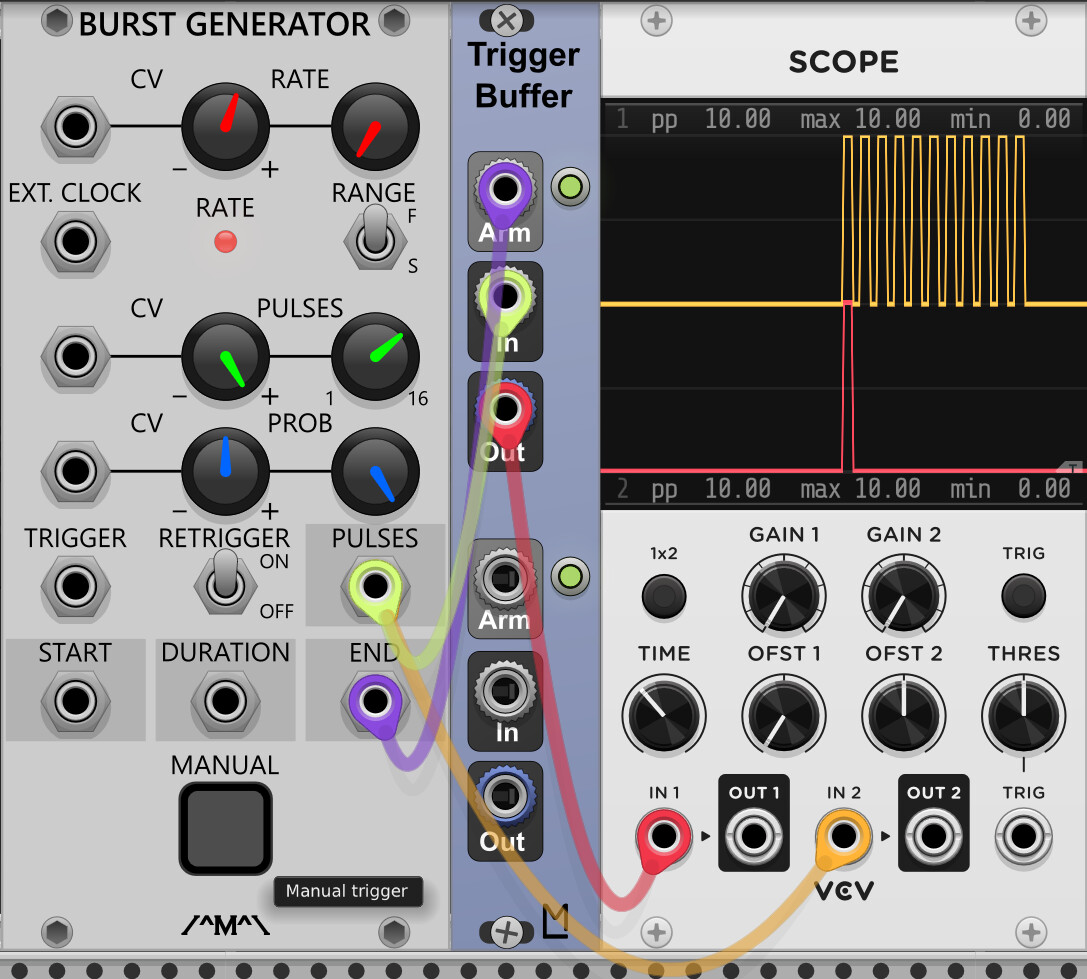Click the OFST 2 knob on Scope
This screenshot has height=979, width=1087.
pos(903,716)
